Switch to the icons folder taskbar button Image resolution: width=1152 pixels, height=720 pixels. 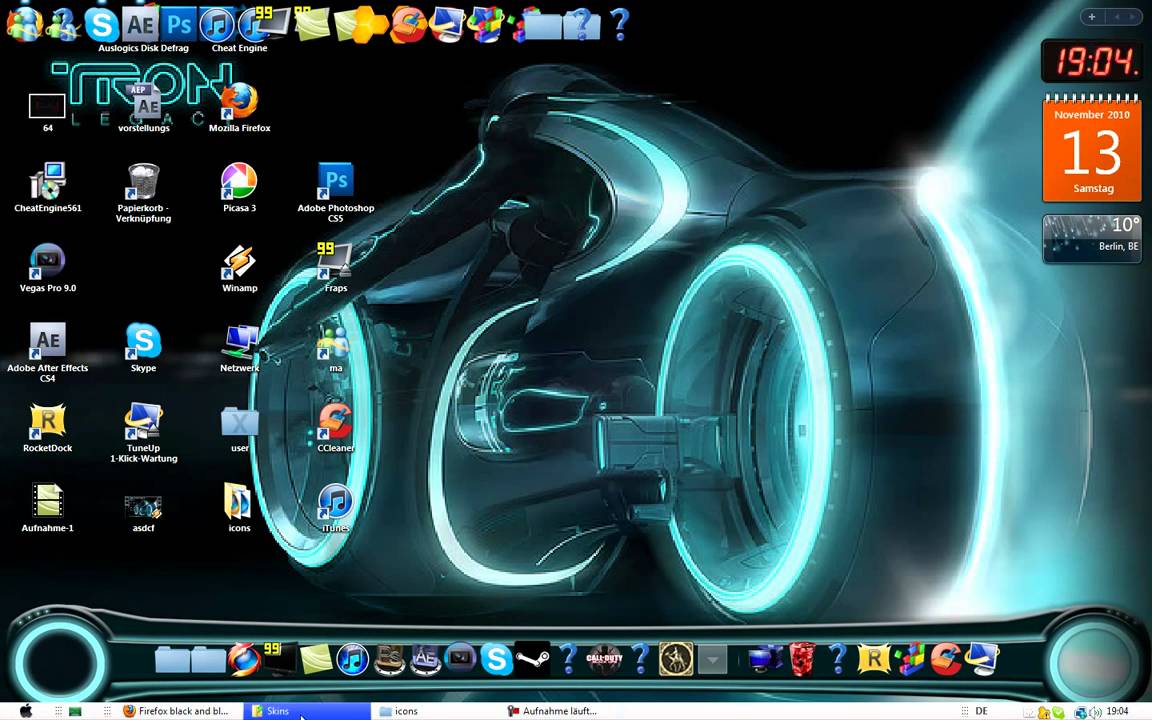click(x=435, y=711)
